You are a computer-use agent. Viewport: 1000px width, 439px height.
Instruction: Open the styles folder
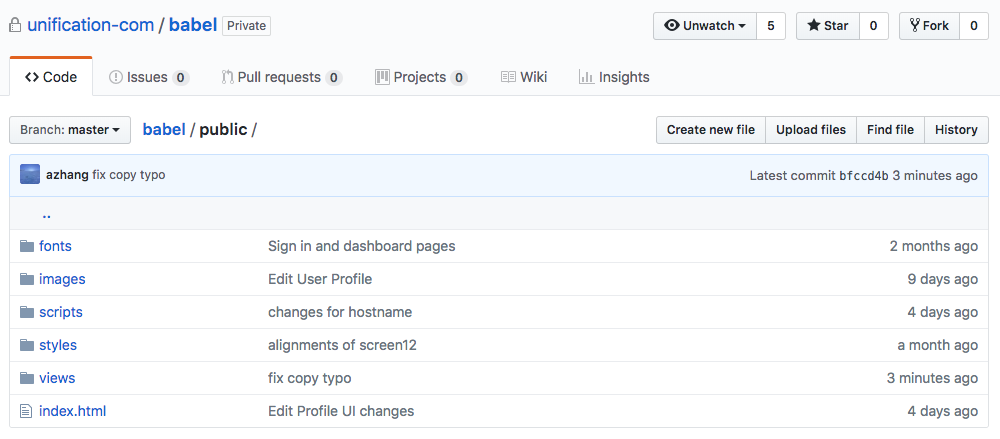pyautogui.click(x=58, y=345)
